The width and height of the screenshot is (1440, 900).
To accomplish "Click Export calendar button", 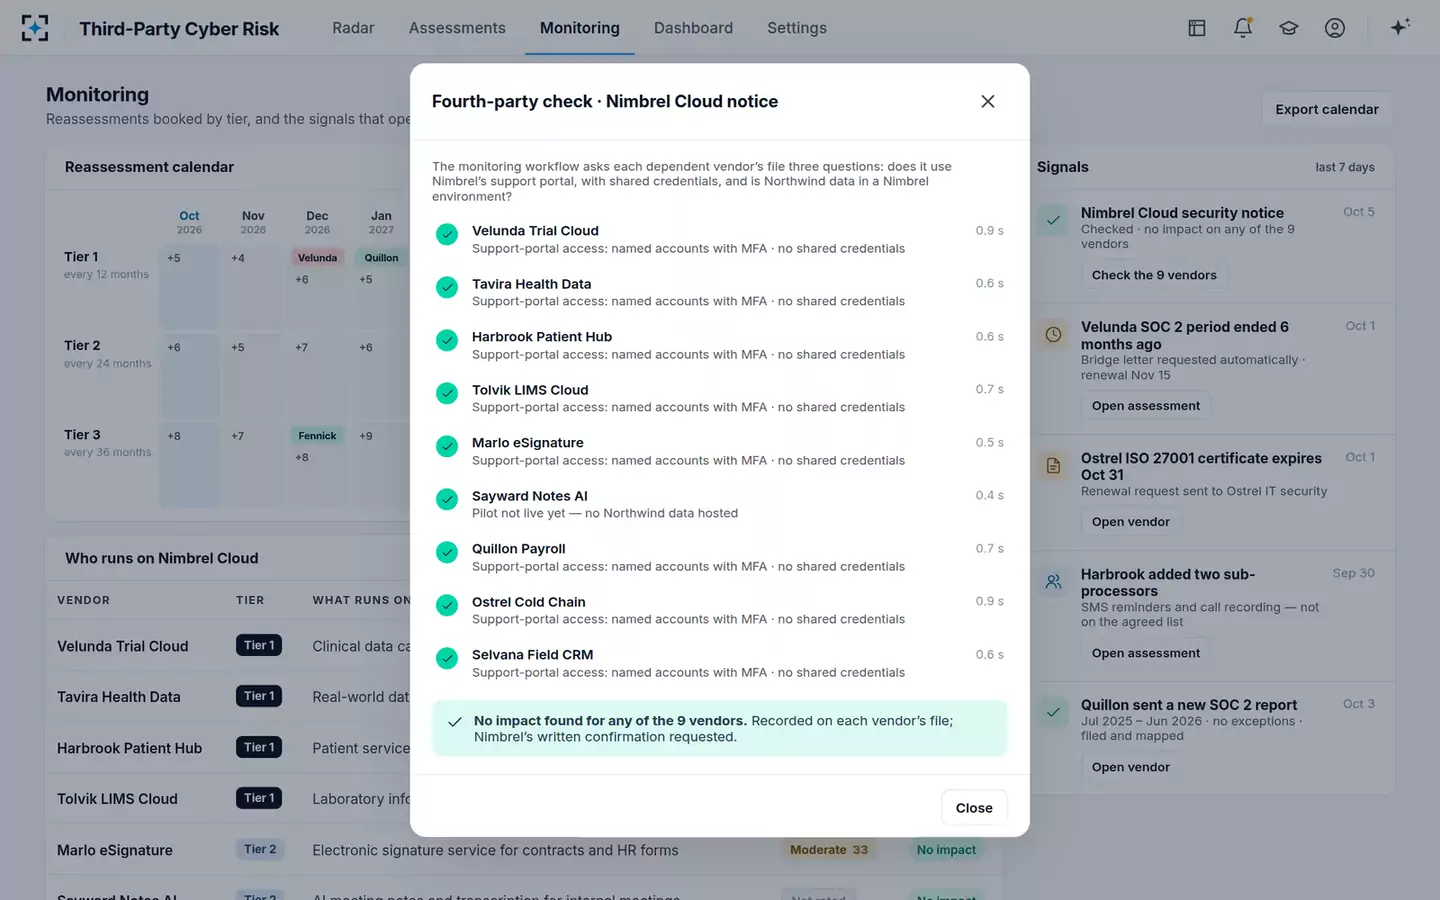I will coord(1327,109).
